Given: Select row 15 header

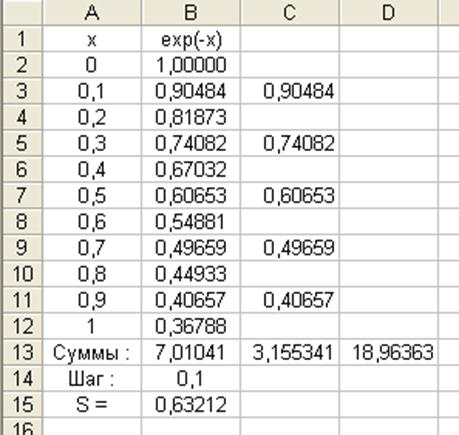Looking at the screenshot, I should coord(22,405).
